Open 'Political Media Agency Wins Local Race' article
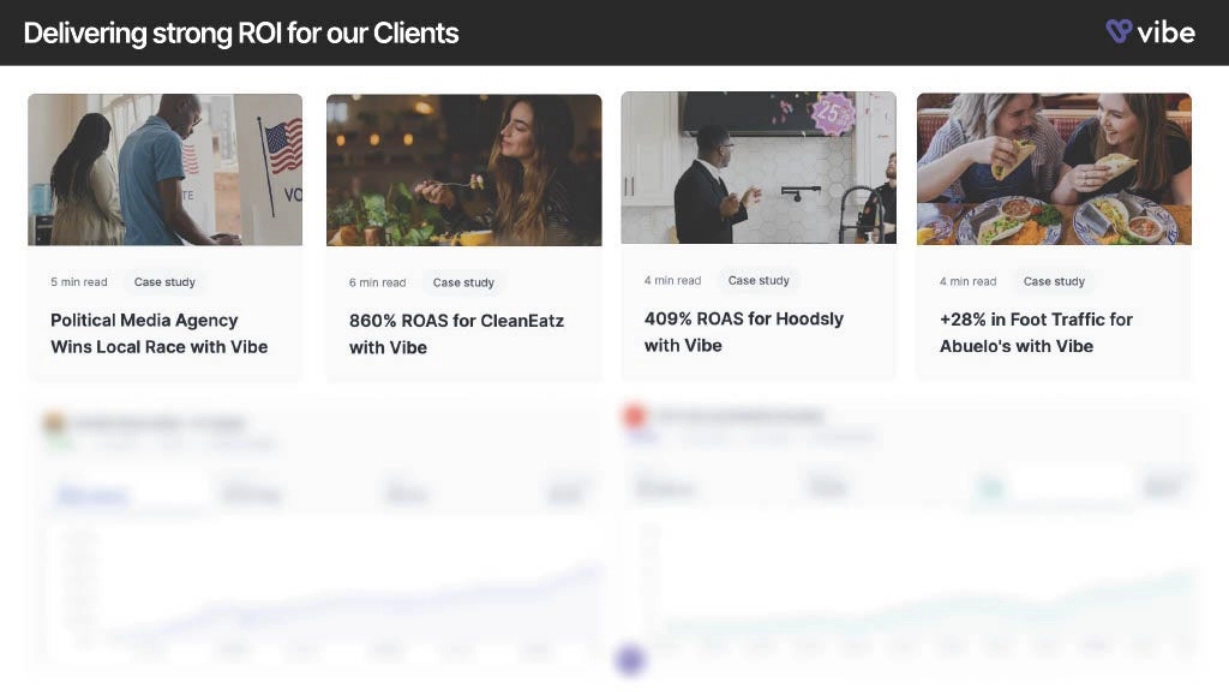1229x692 pixels. pyautogui.click(x=159, y=334)
